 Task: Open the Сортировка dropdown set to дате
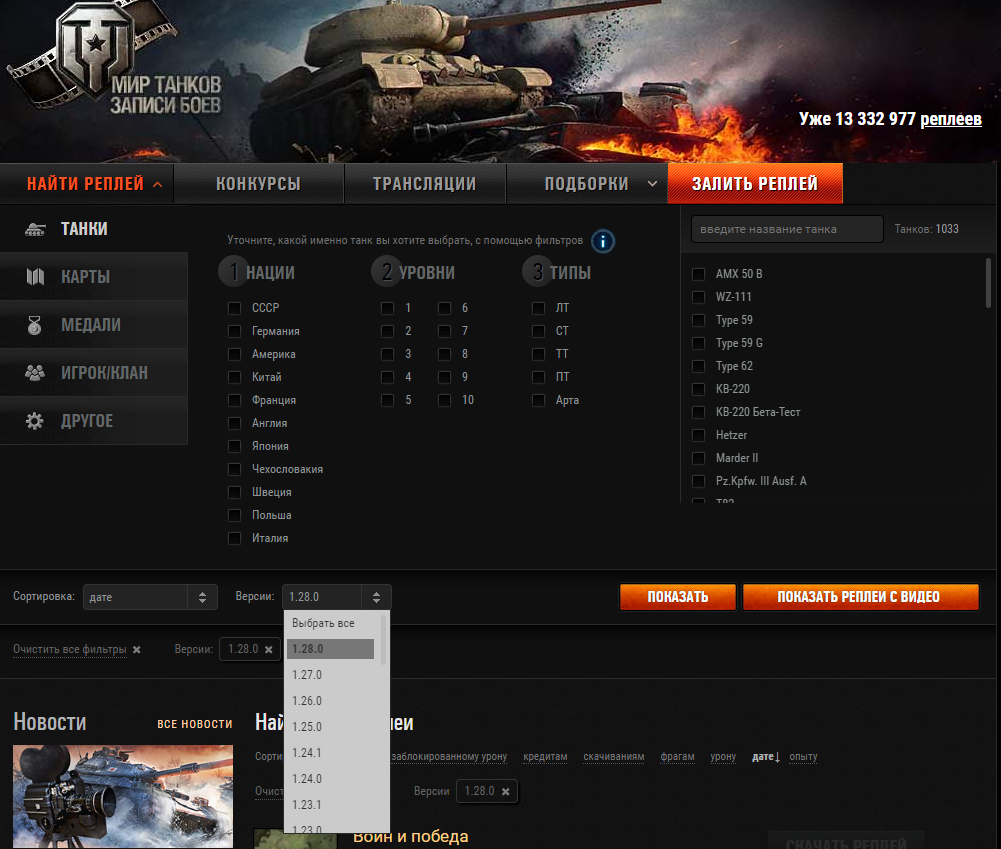point(150,597)
